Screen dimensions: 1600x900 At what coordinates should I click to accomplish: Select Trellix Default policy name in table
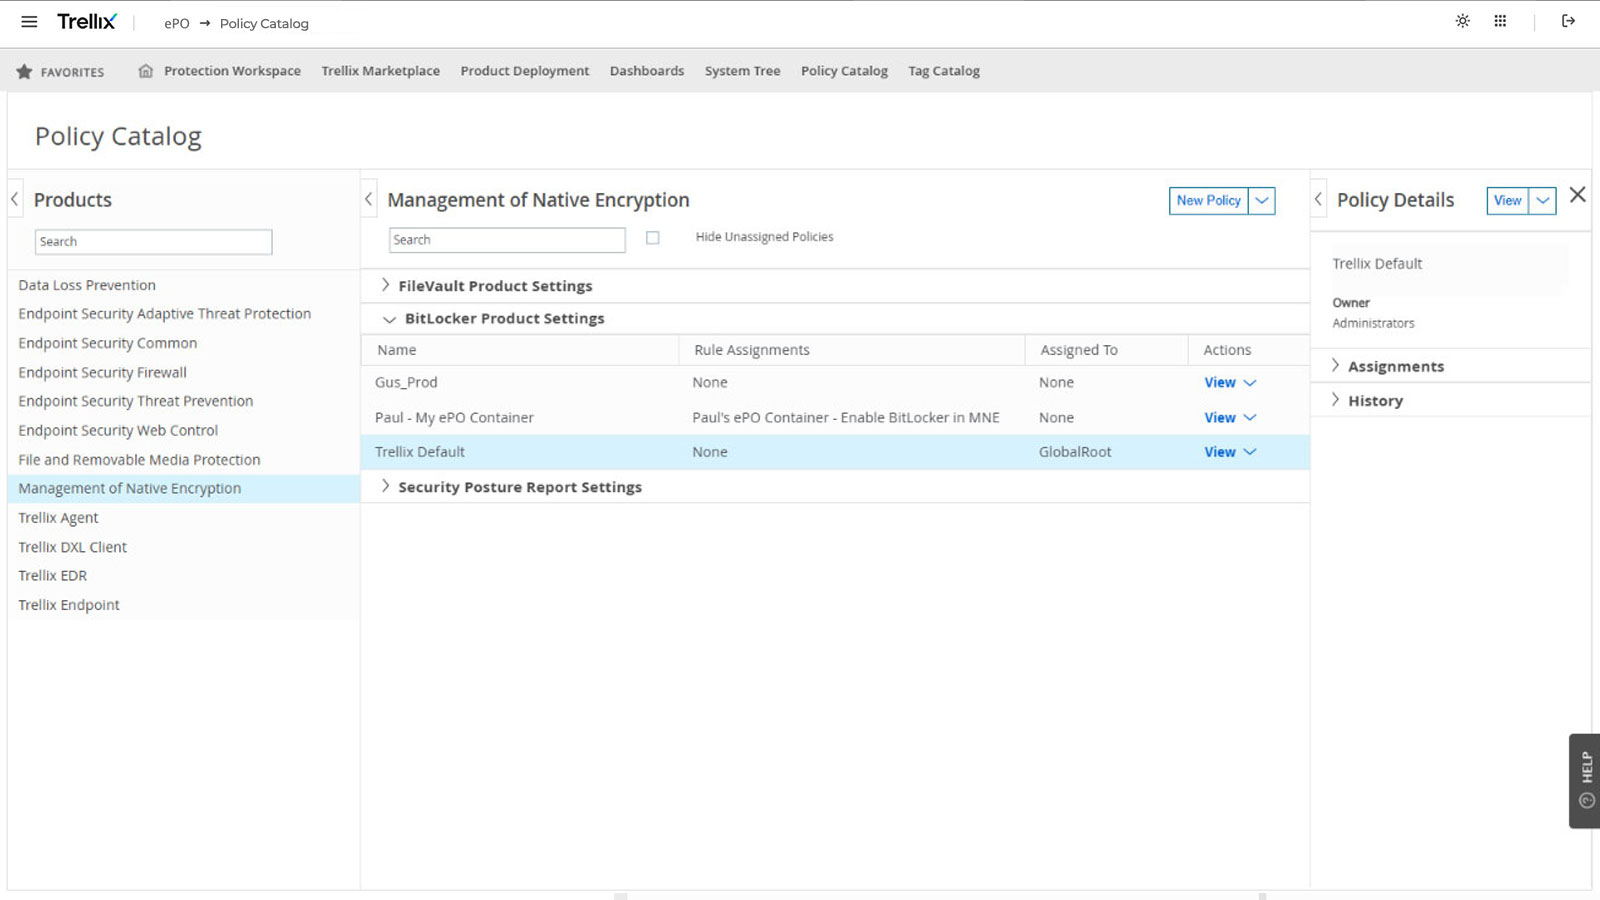coord(420,452)
